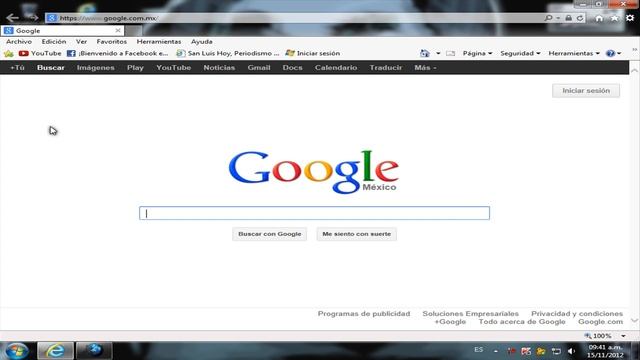
Task: Click Todo acerca de Google link
Action: click(x=522, y=322)
